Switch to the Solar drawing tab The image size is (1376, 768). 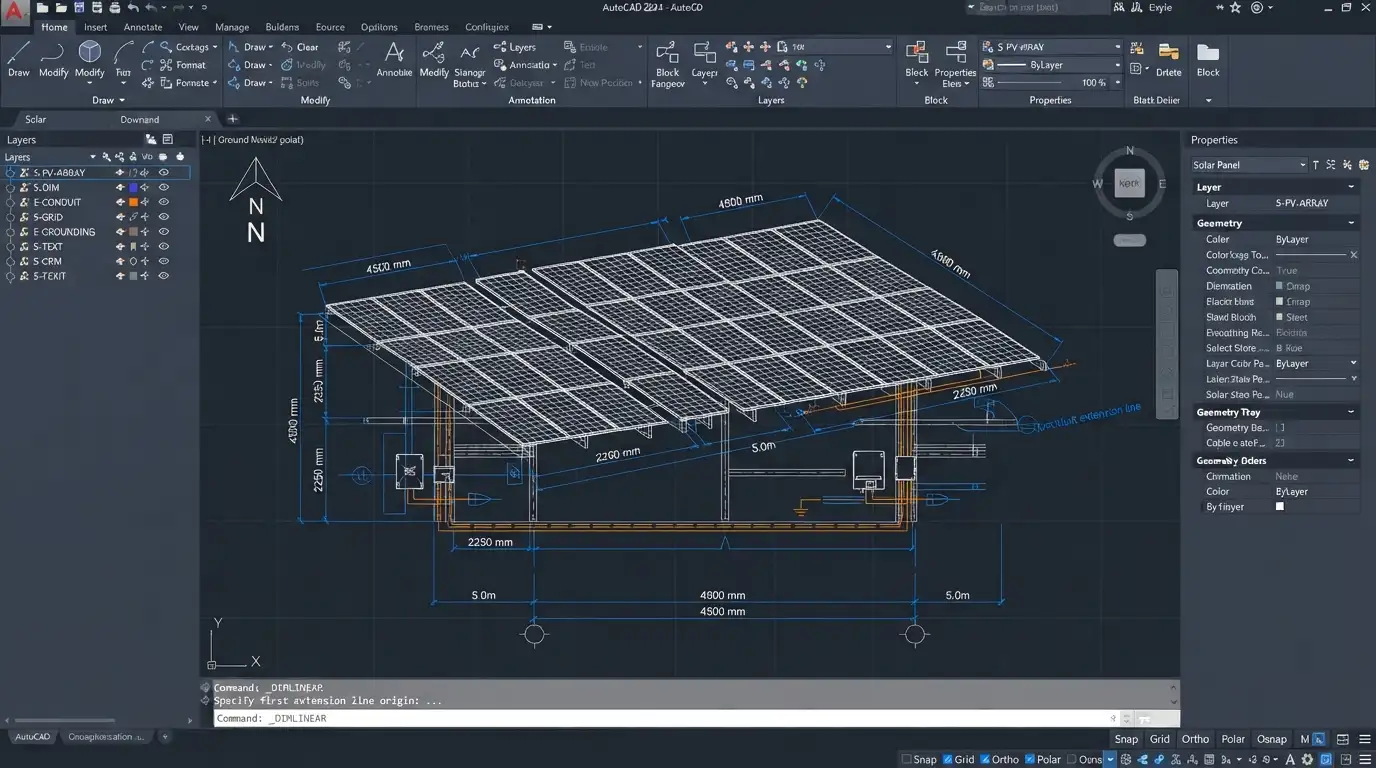coord(36,119)
